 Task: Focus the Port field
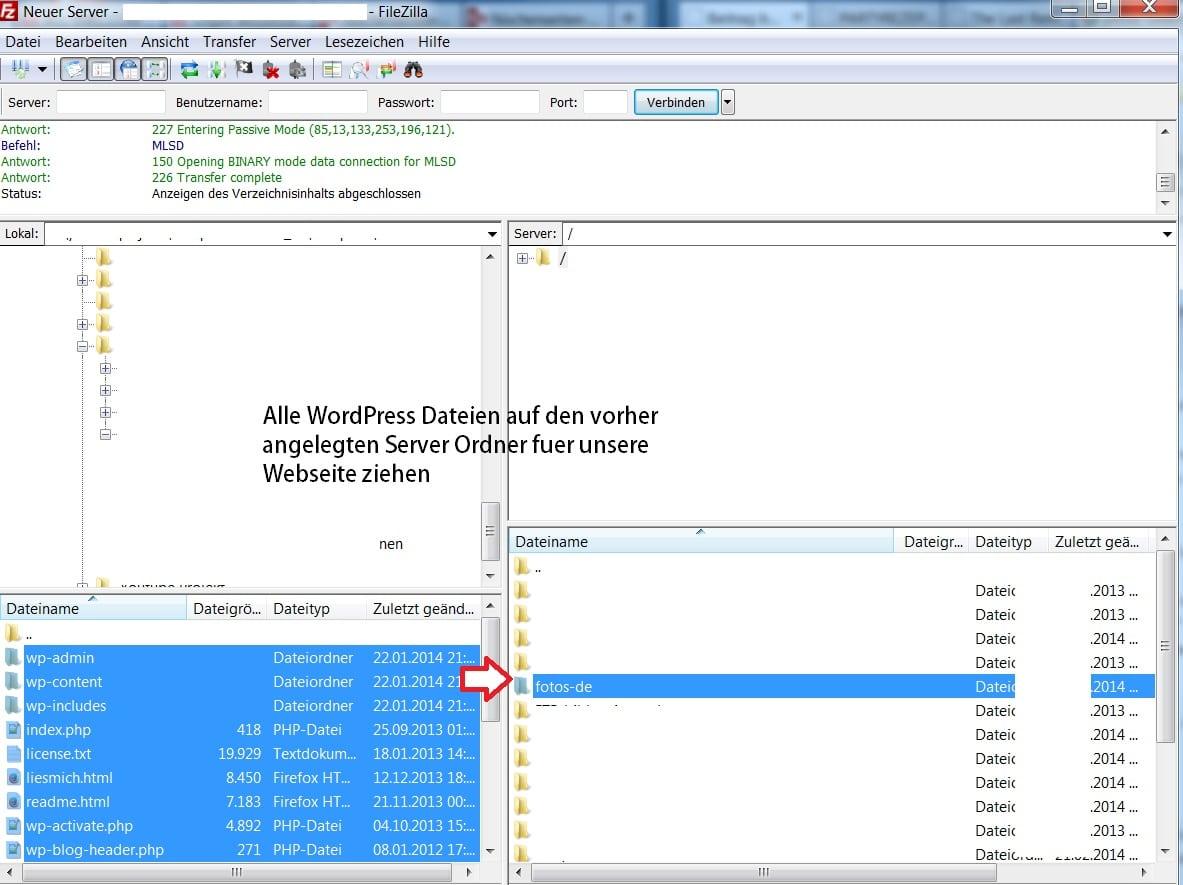coord(605,102)
